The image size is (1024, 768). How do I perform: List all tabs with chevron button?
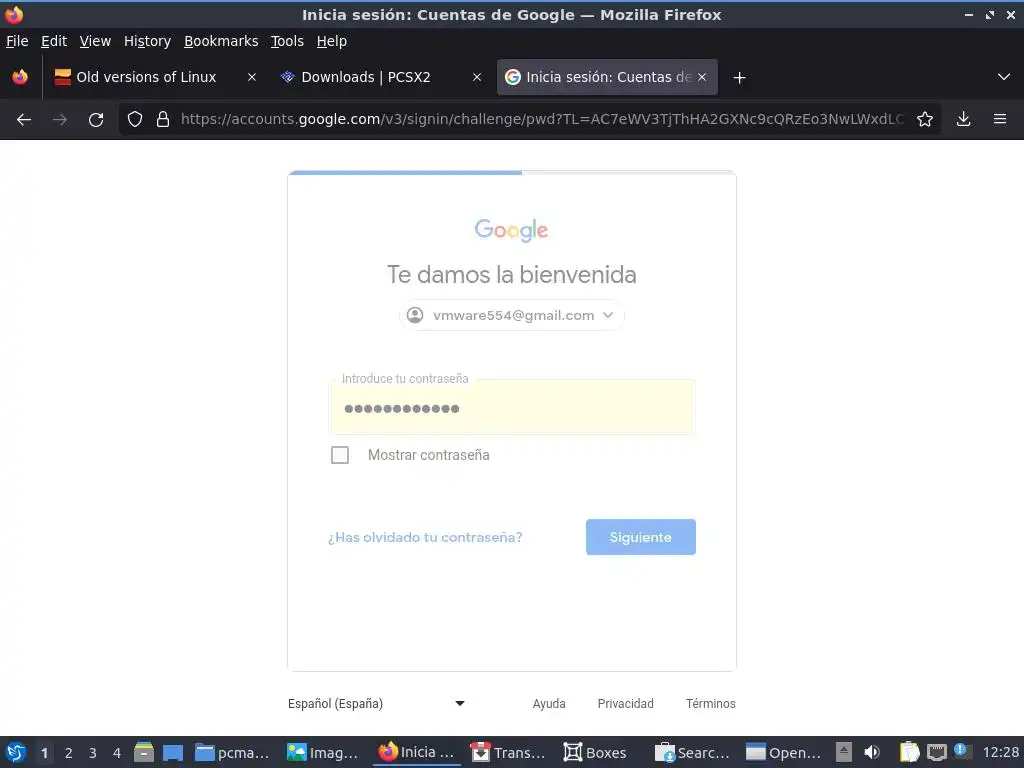(1004, 77)
